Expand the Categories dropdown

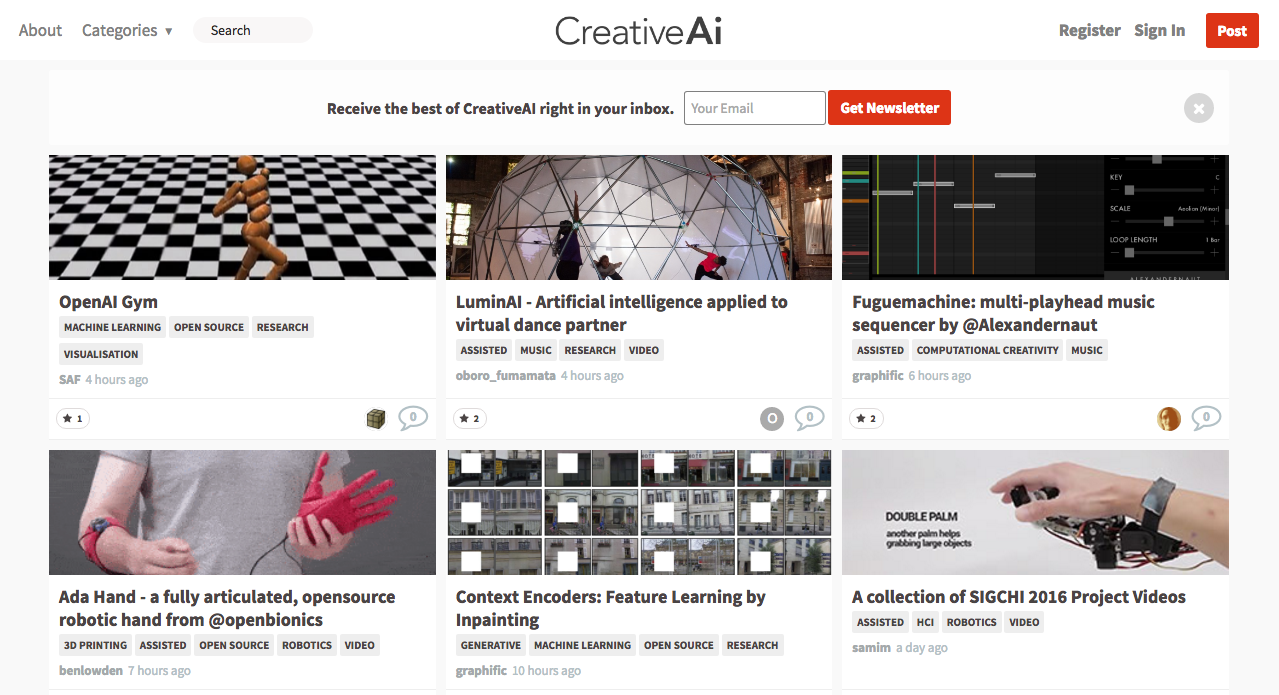127,30
